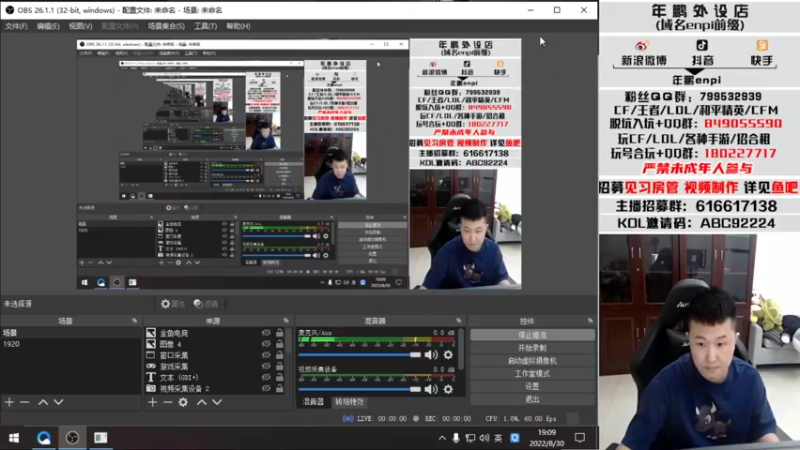Click the system tray volume icon
This screenshot has height=450, width=800.
[x=484, y=438]
